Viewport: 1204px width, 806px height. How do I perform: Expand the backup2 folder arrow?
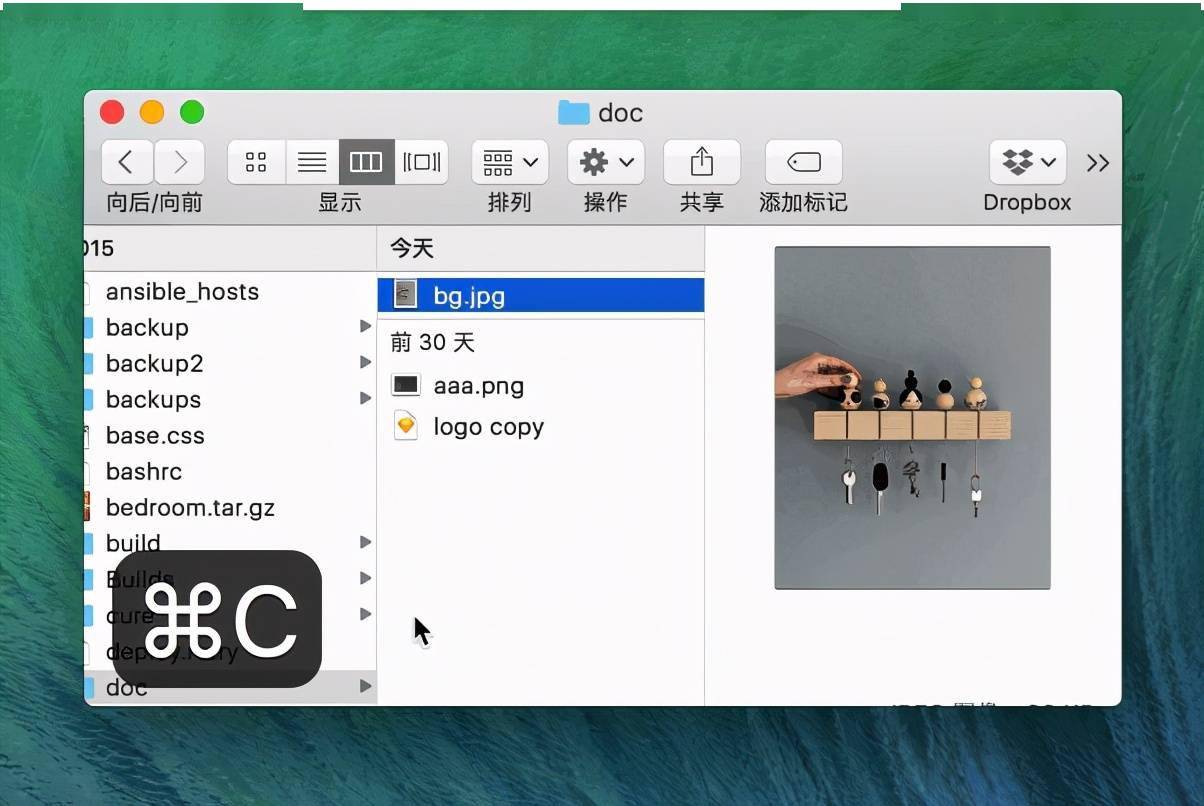[x=365, y=363]
